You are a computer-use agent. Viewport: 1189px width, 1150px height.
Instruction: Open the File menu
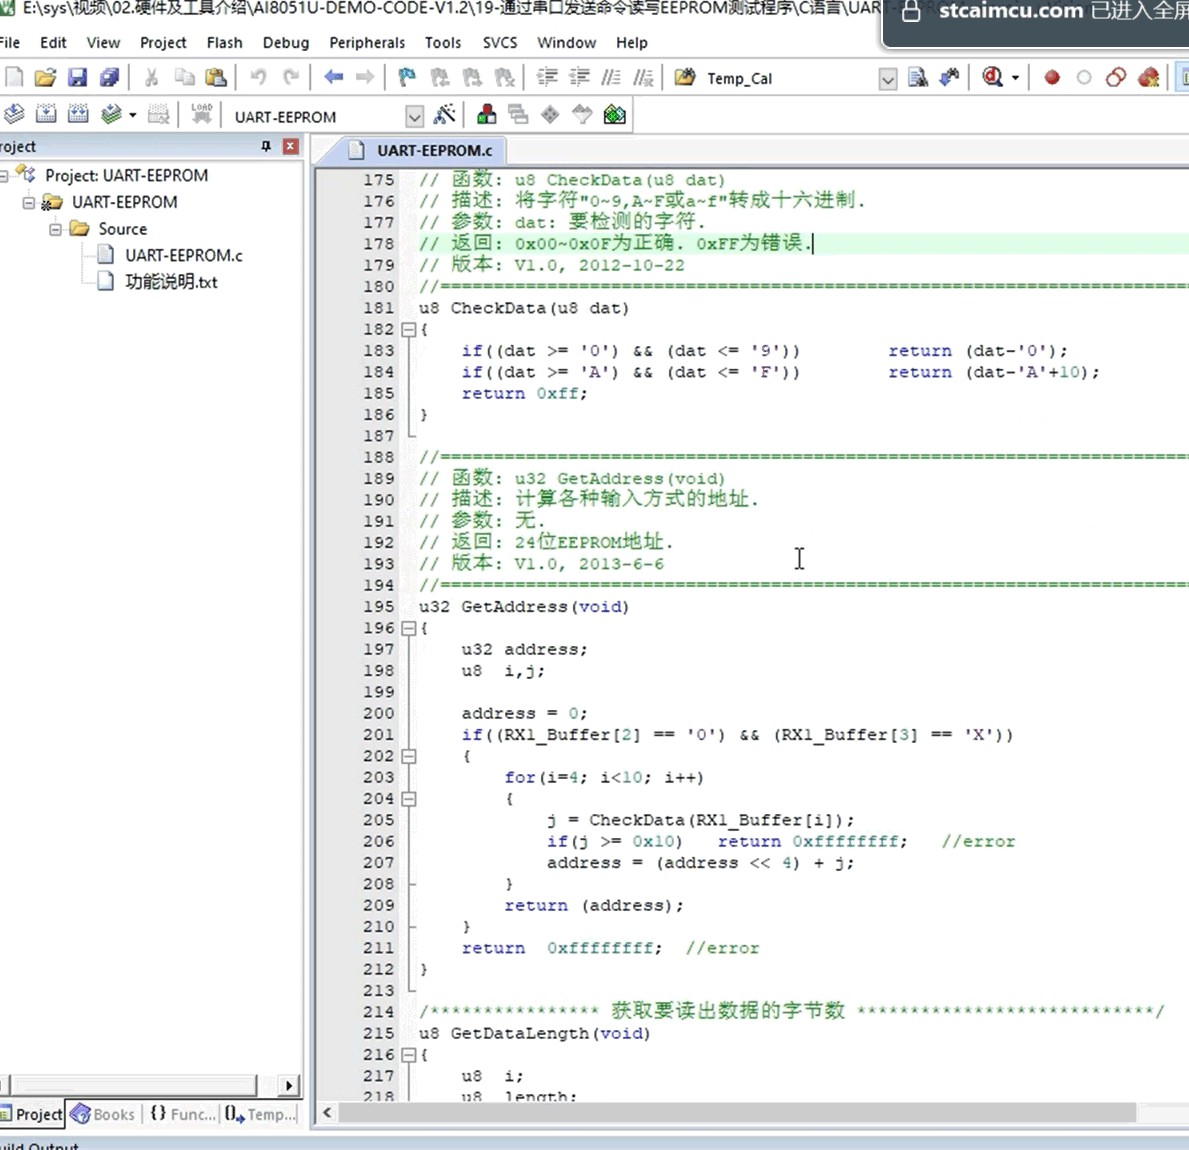coord(9,42)
